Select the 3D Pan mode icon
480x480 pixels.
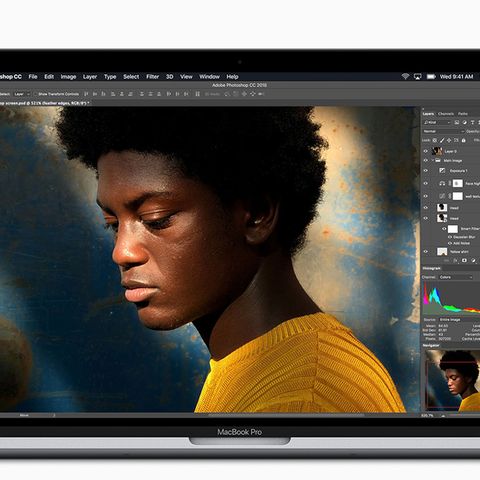coord(244,94)
